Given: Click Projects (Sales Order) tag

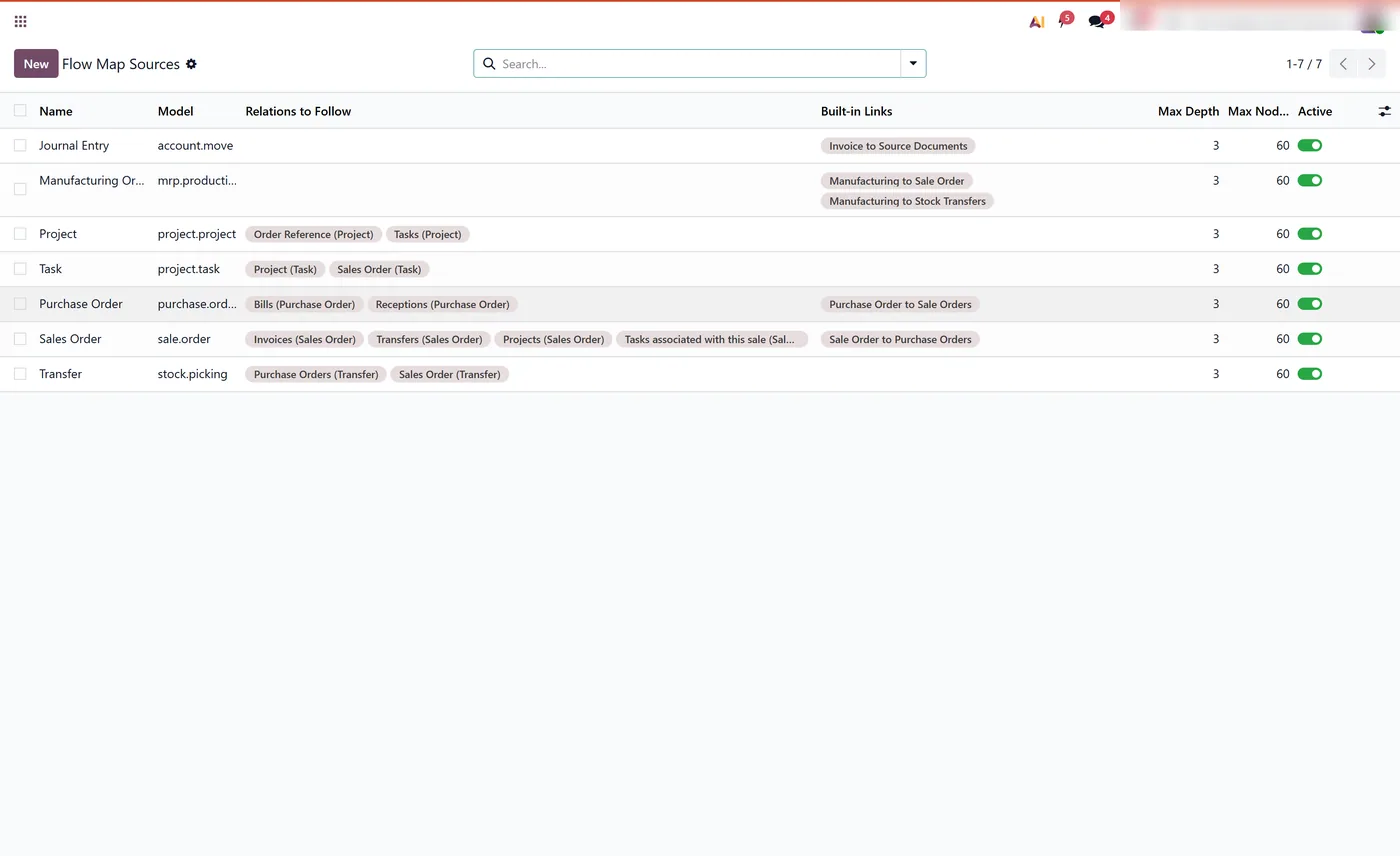Looking at the screenshot, I should pyautogui.click(x=553, y=339).
